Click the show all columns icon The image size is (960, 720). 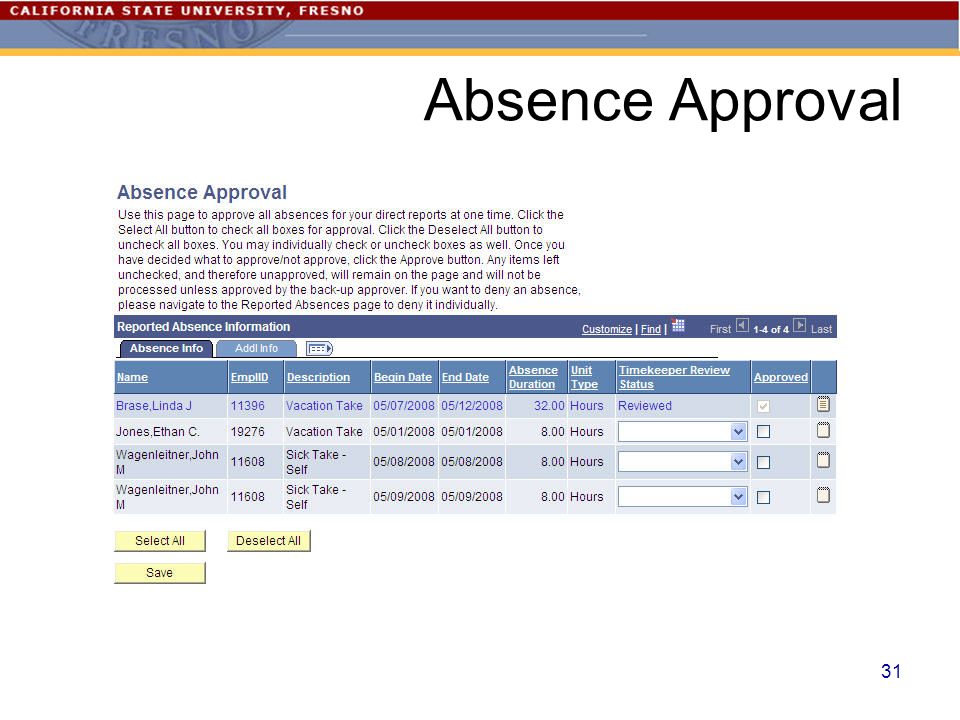pos(319,349)
